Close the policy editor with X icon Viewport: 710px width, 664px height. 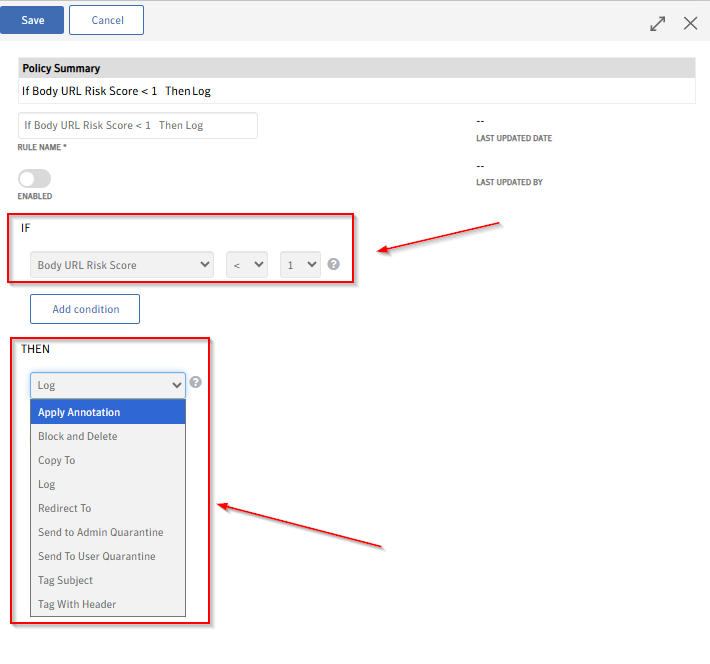pyautogui.click(x=690, y=23)
